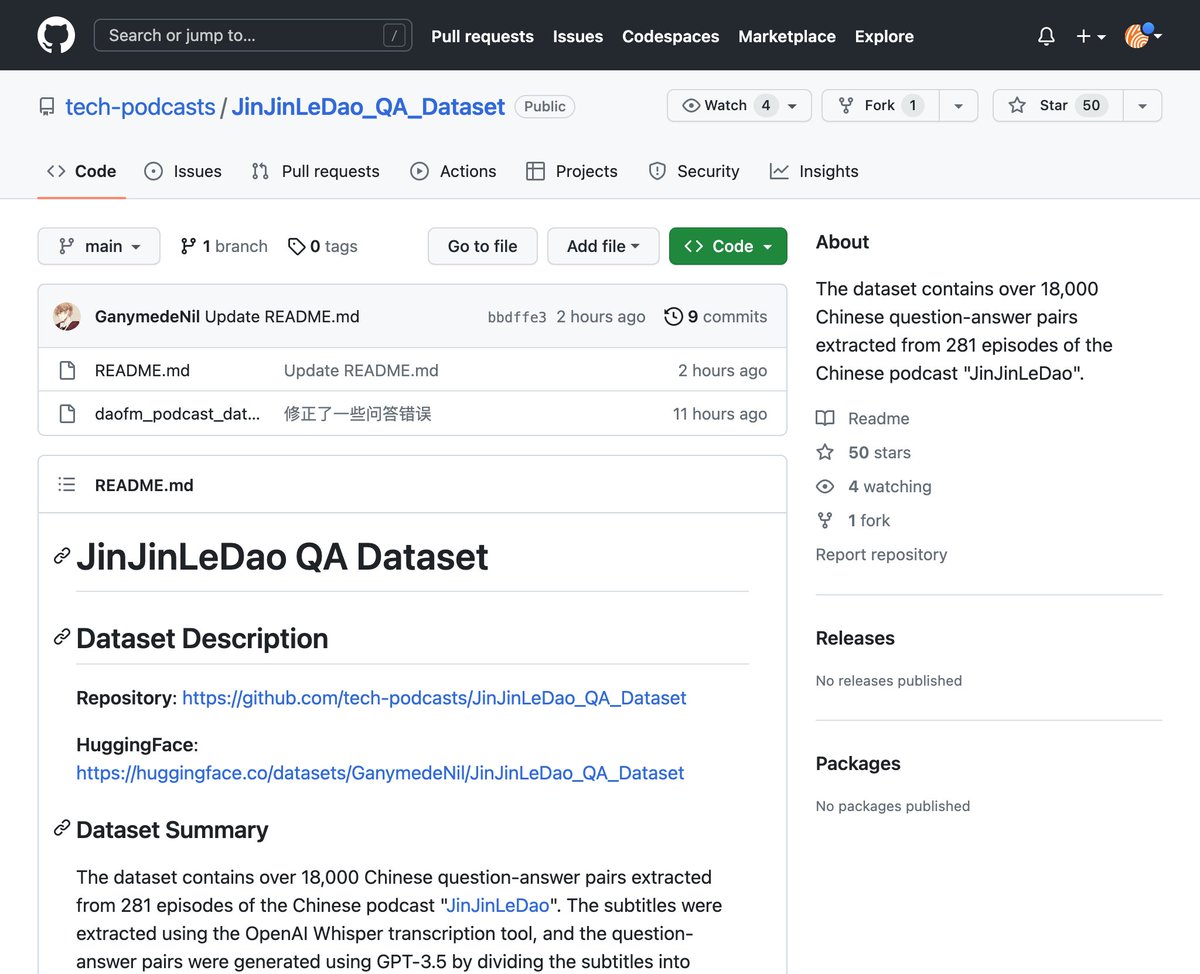Click the 11 hours ago timestamp

click(720, 414)
